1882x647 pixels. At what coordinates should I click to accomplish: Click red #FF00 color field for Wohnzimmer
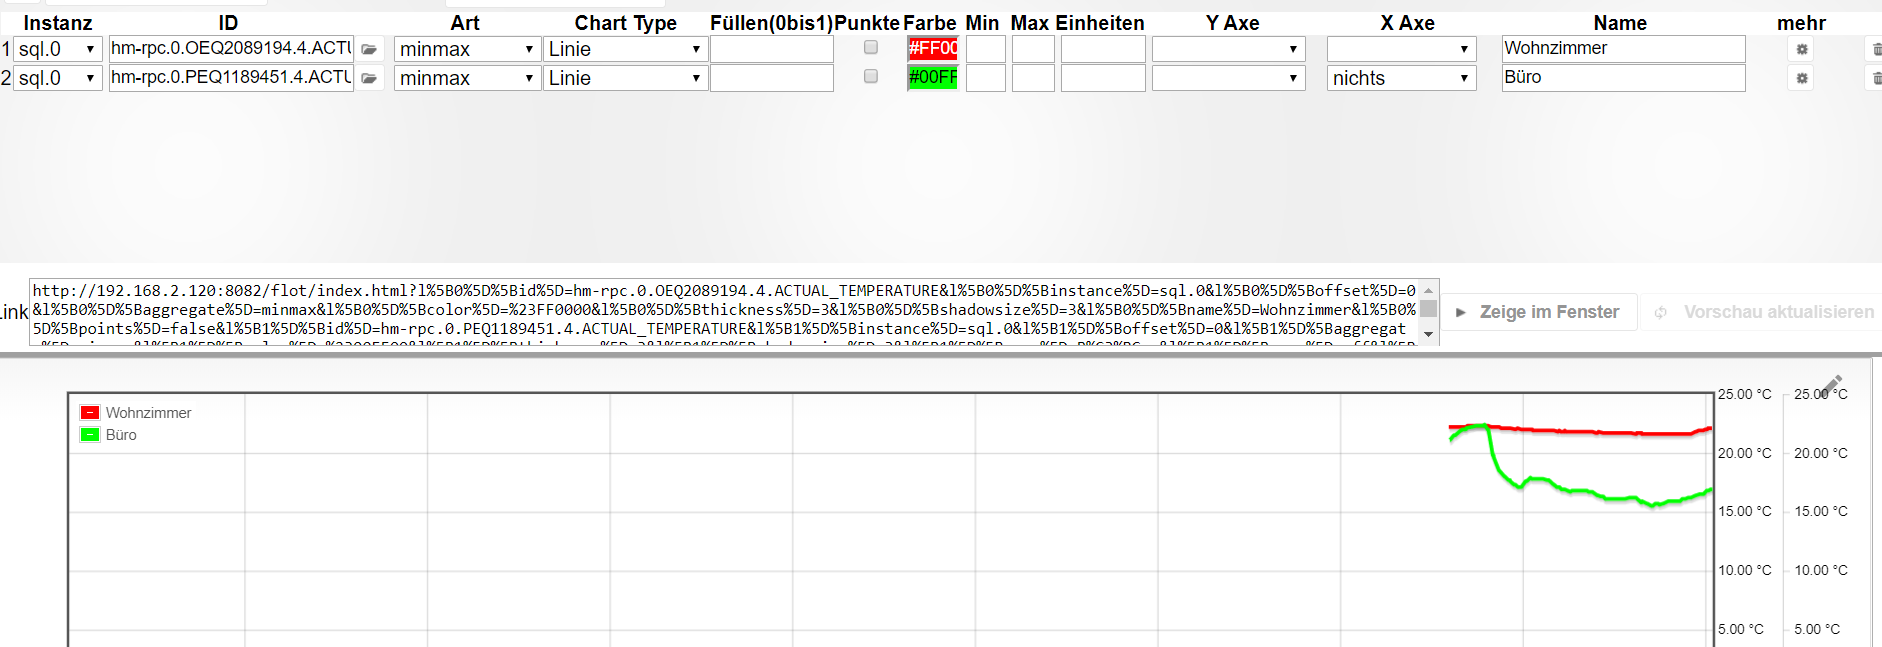(x=933, y=49)
